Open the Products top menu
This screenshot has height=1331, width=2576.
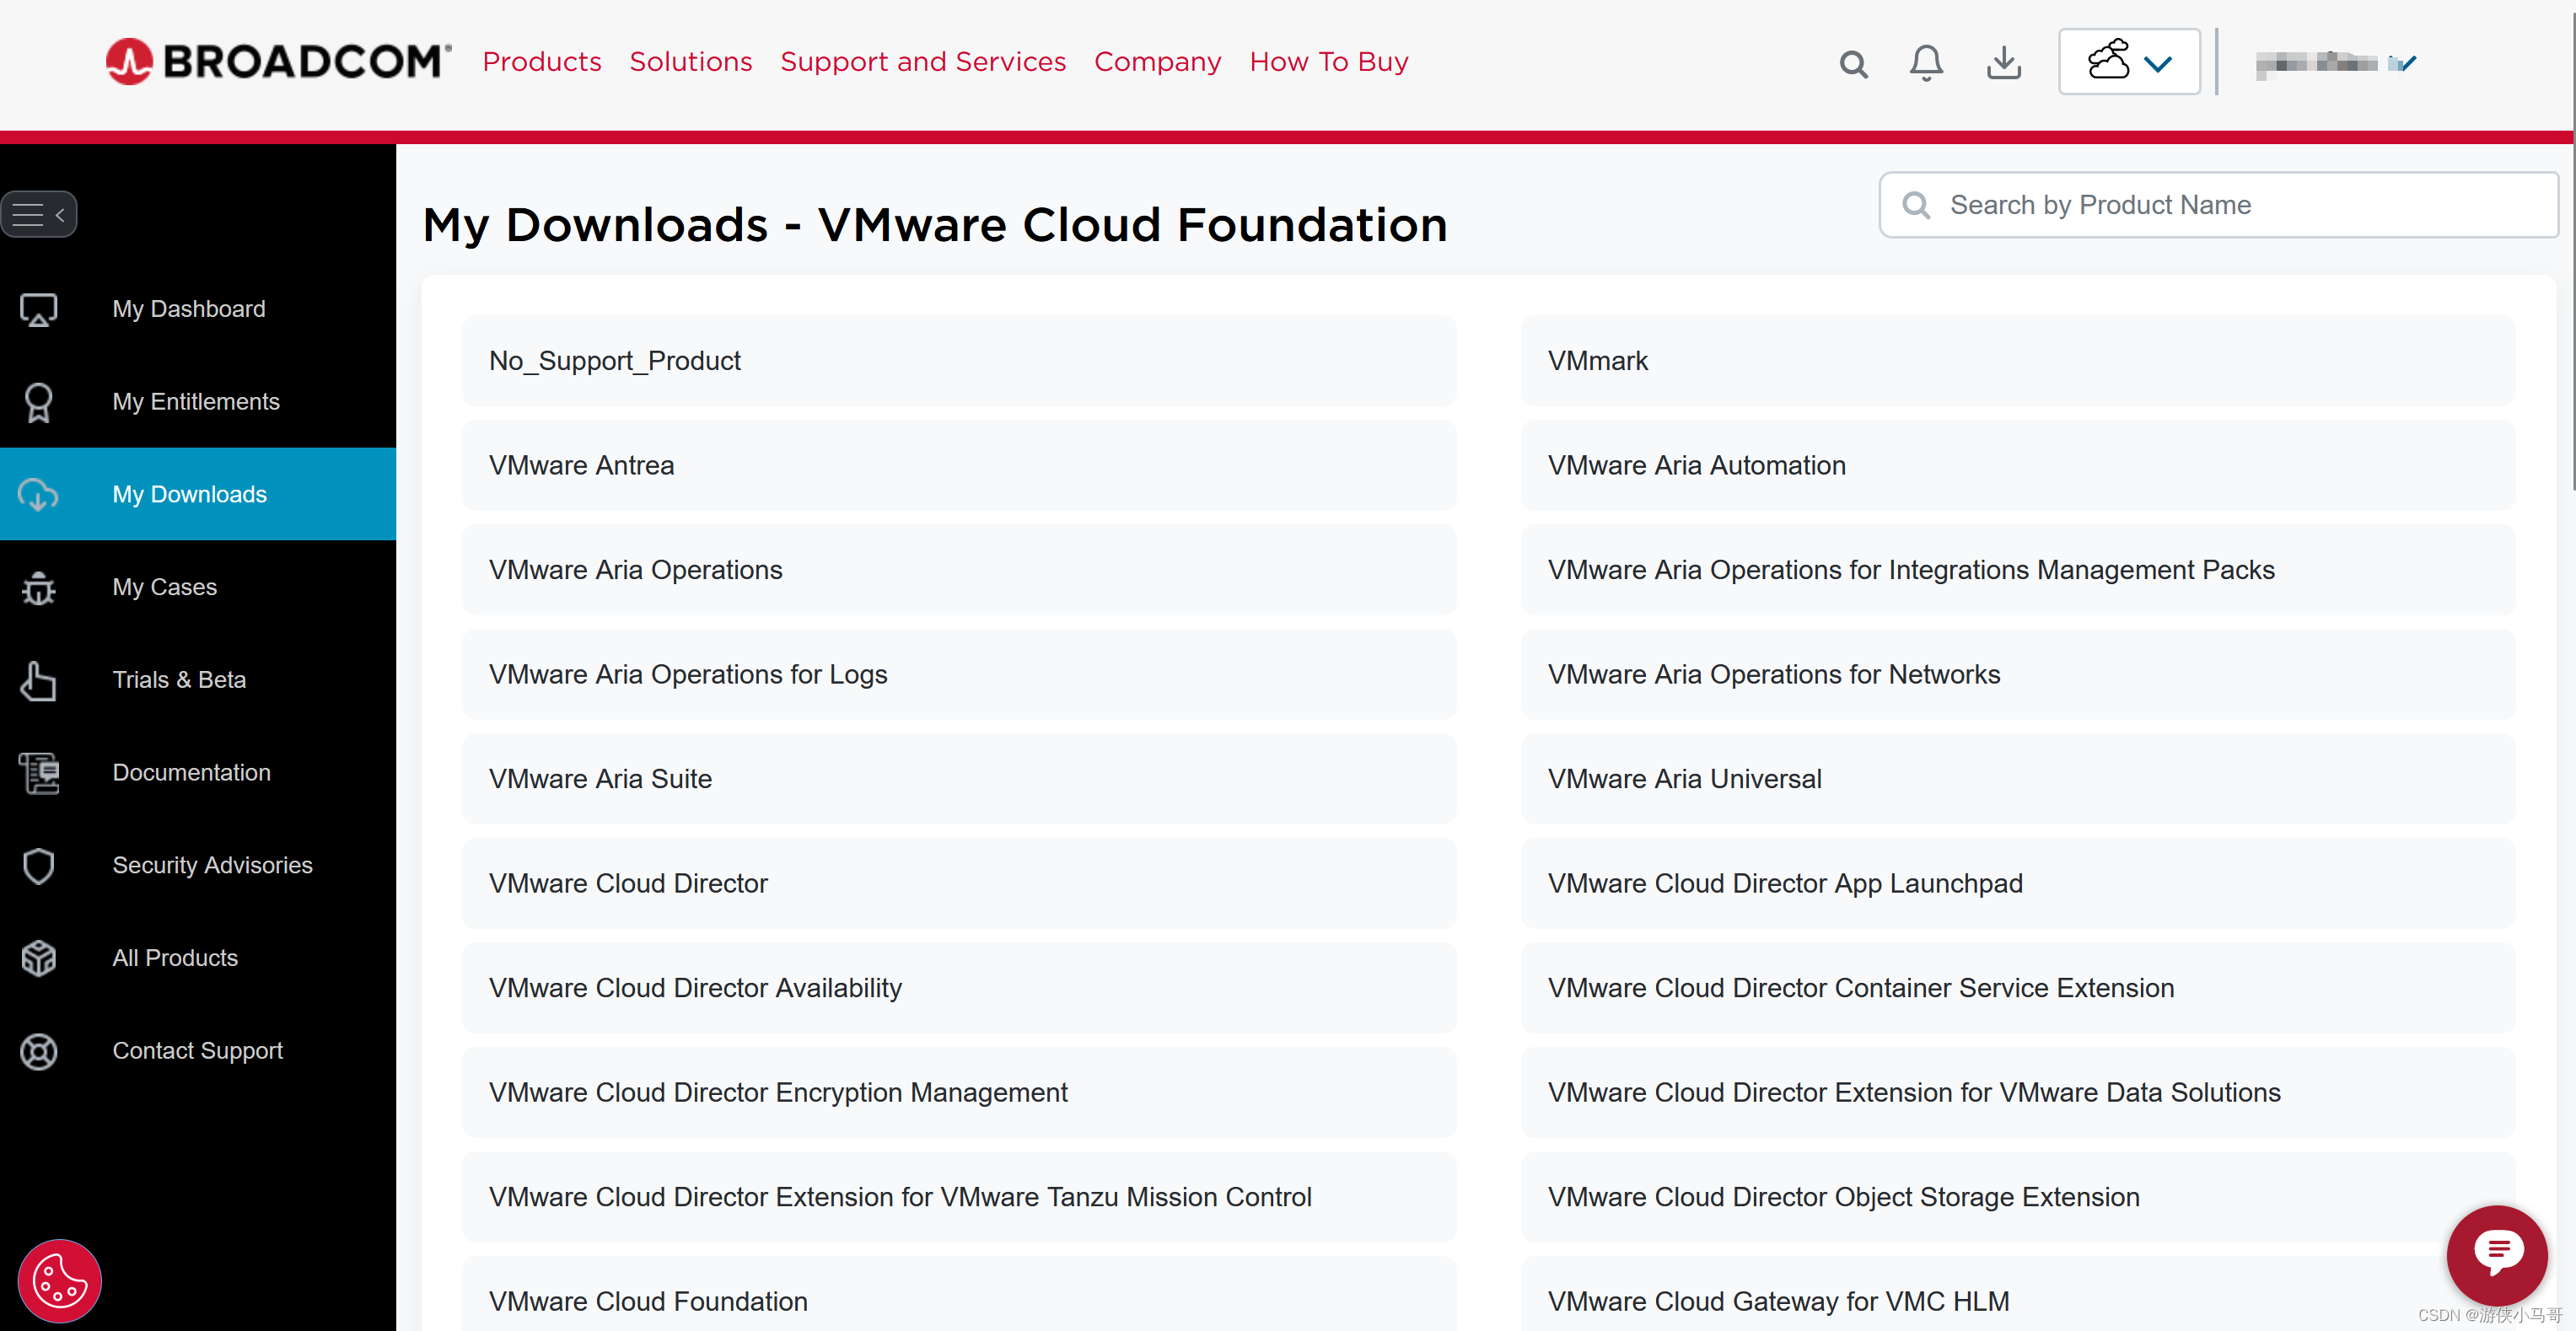point(542,62)
